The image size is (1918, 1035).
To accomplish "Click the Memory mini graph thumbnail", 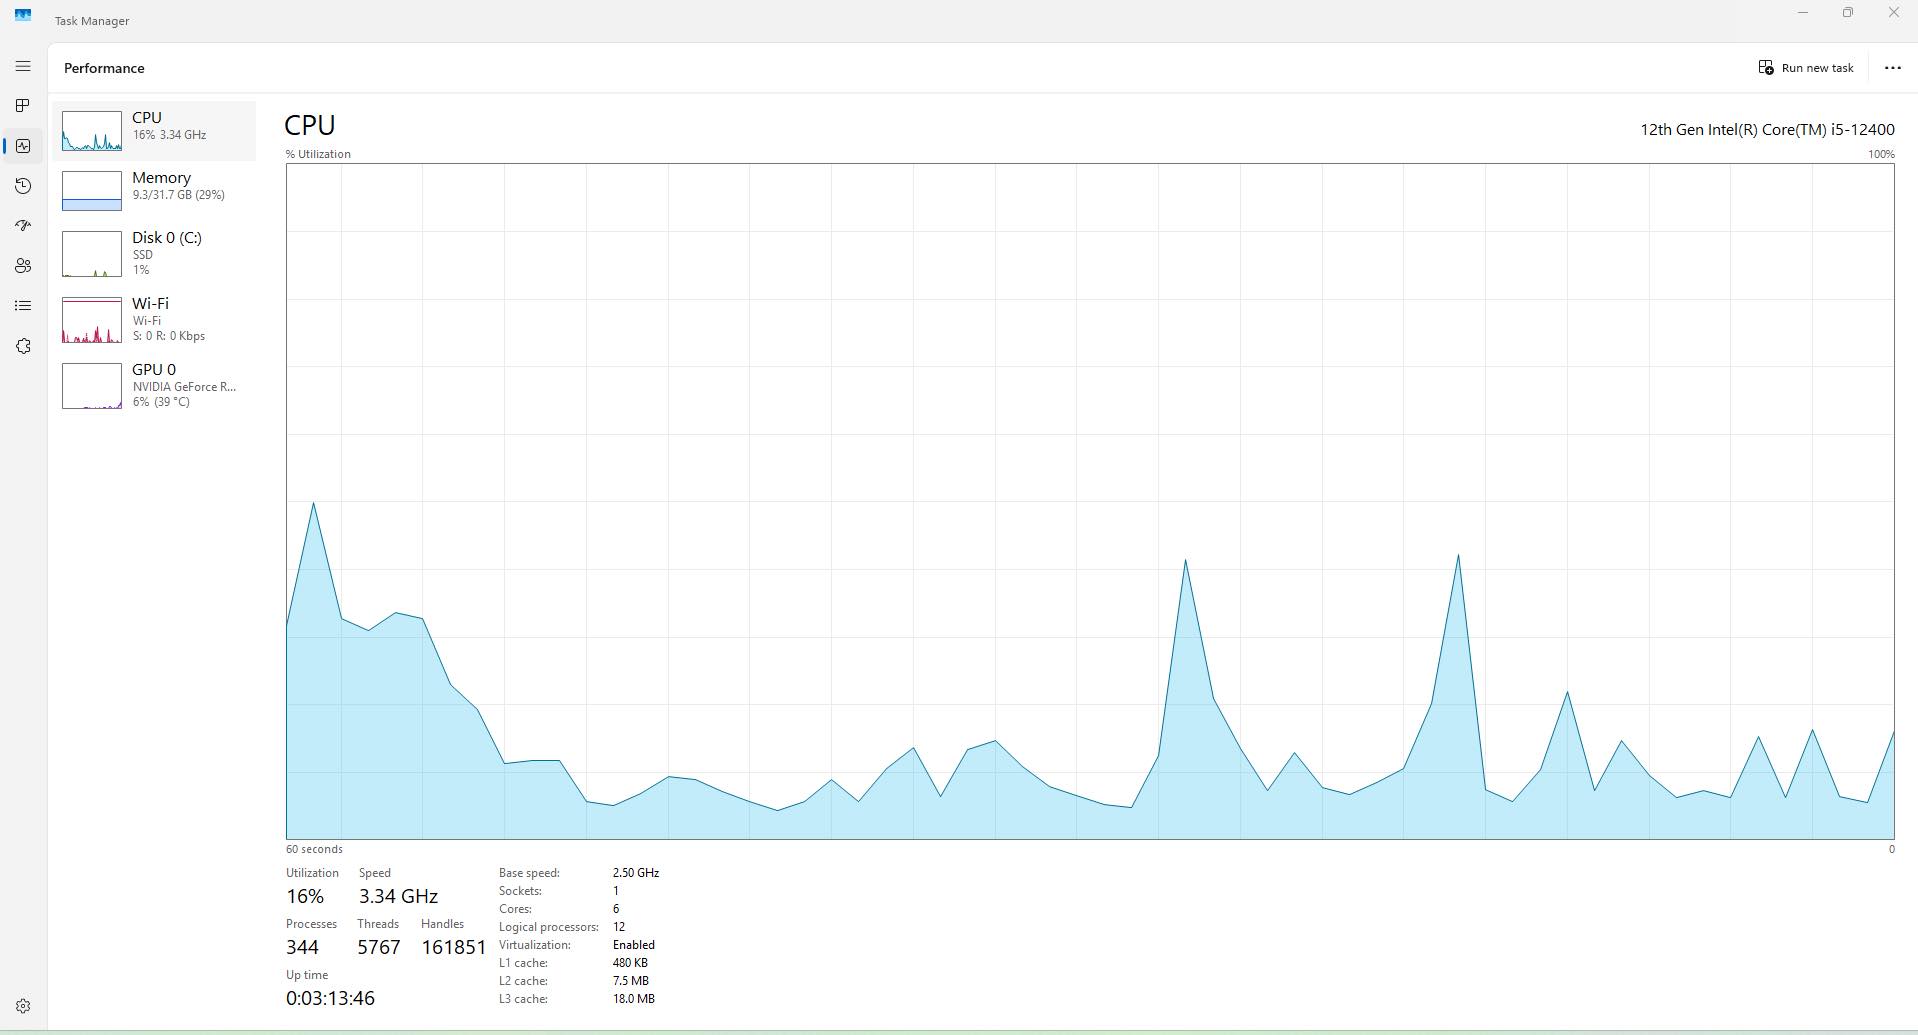I will [x=92, y=191].
